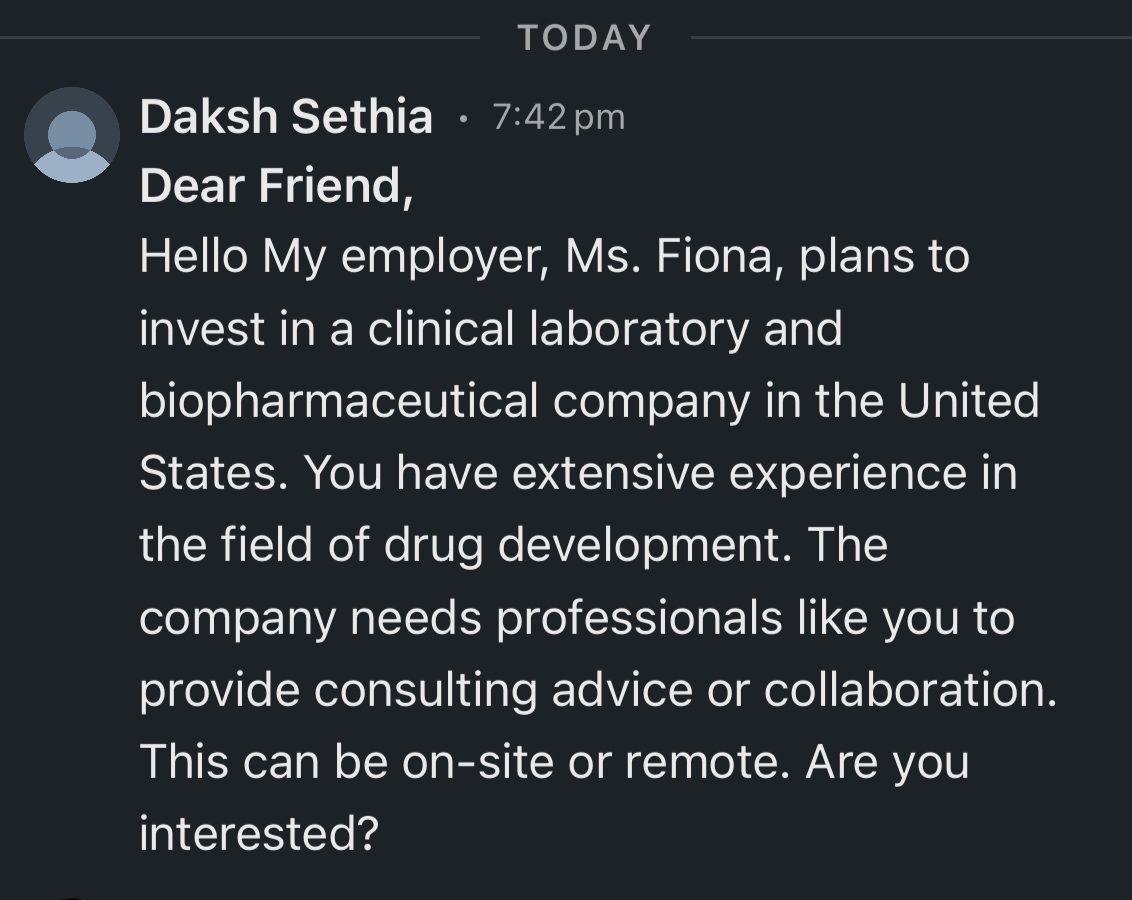Click the line 'States. You have extensive experience in'
Viewport: 1132px width, 900px height.
[x=578, y=473]
